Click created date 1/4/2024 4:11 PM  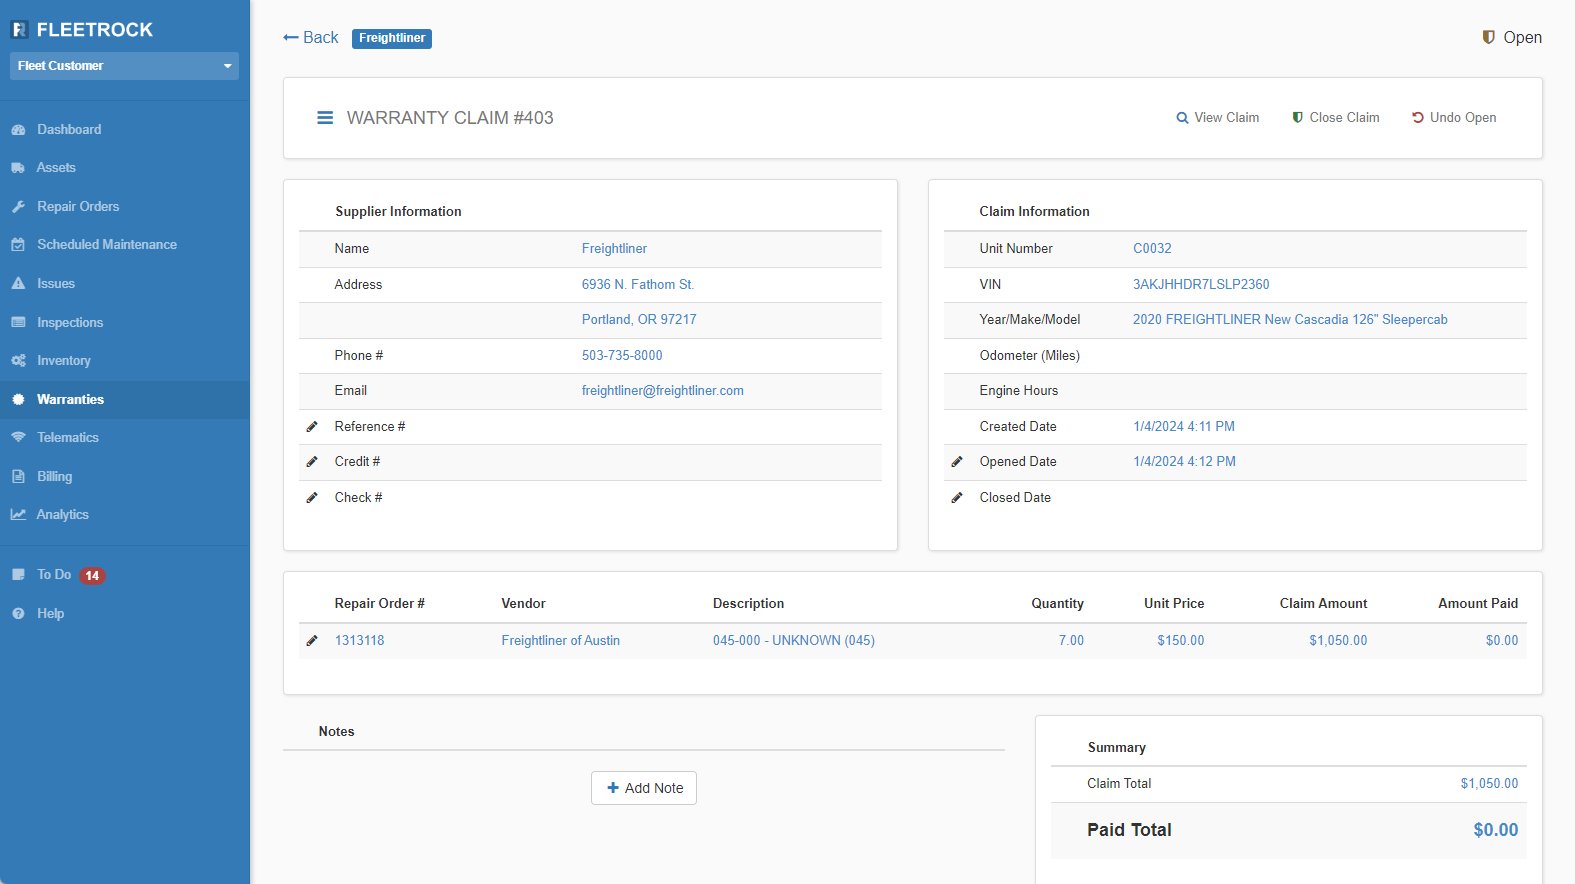point(1184,427)
